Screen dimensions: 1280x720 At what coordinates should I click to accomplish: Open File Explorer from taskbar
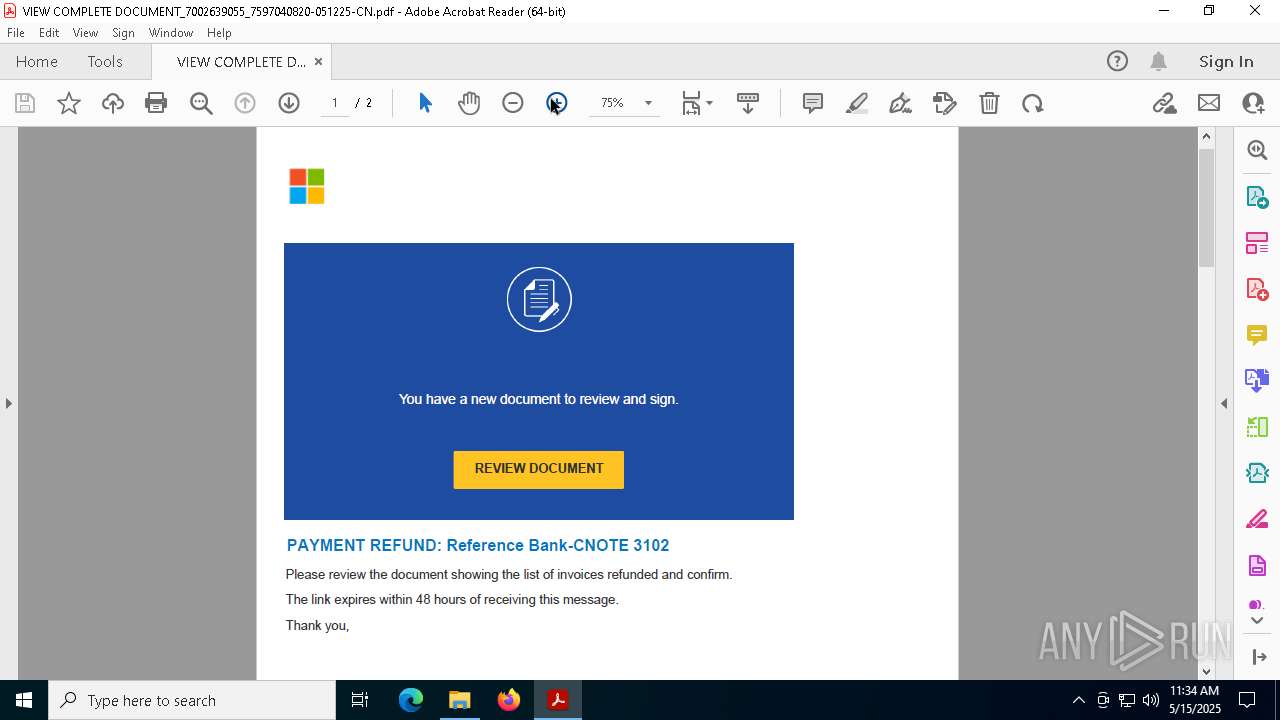point(460,700)
